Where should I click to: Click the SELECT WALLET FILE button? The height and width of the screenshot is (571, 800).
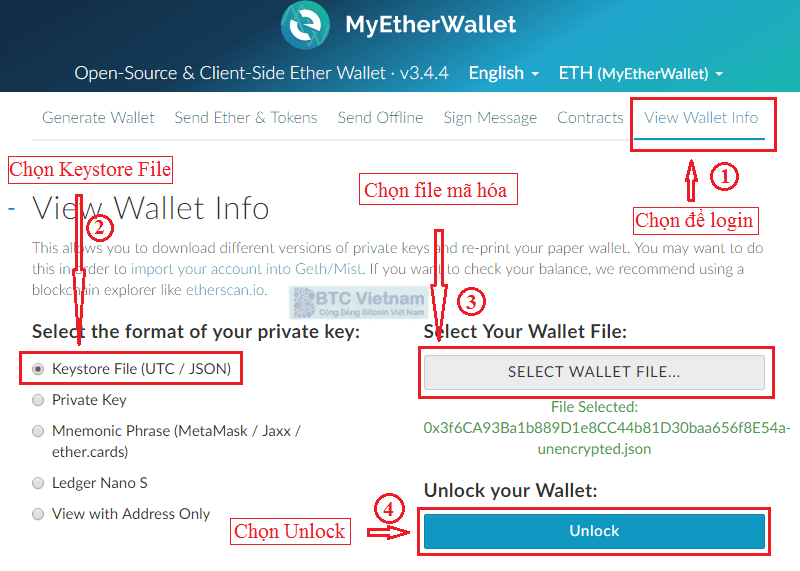click(594, 372)
